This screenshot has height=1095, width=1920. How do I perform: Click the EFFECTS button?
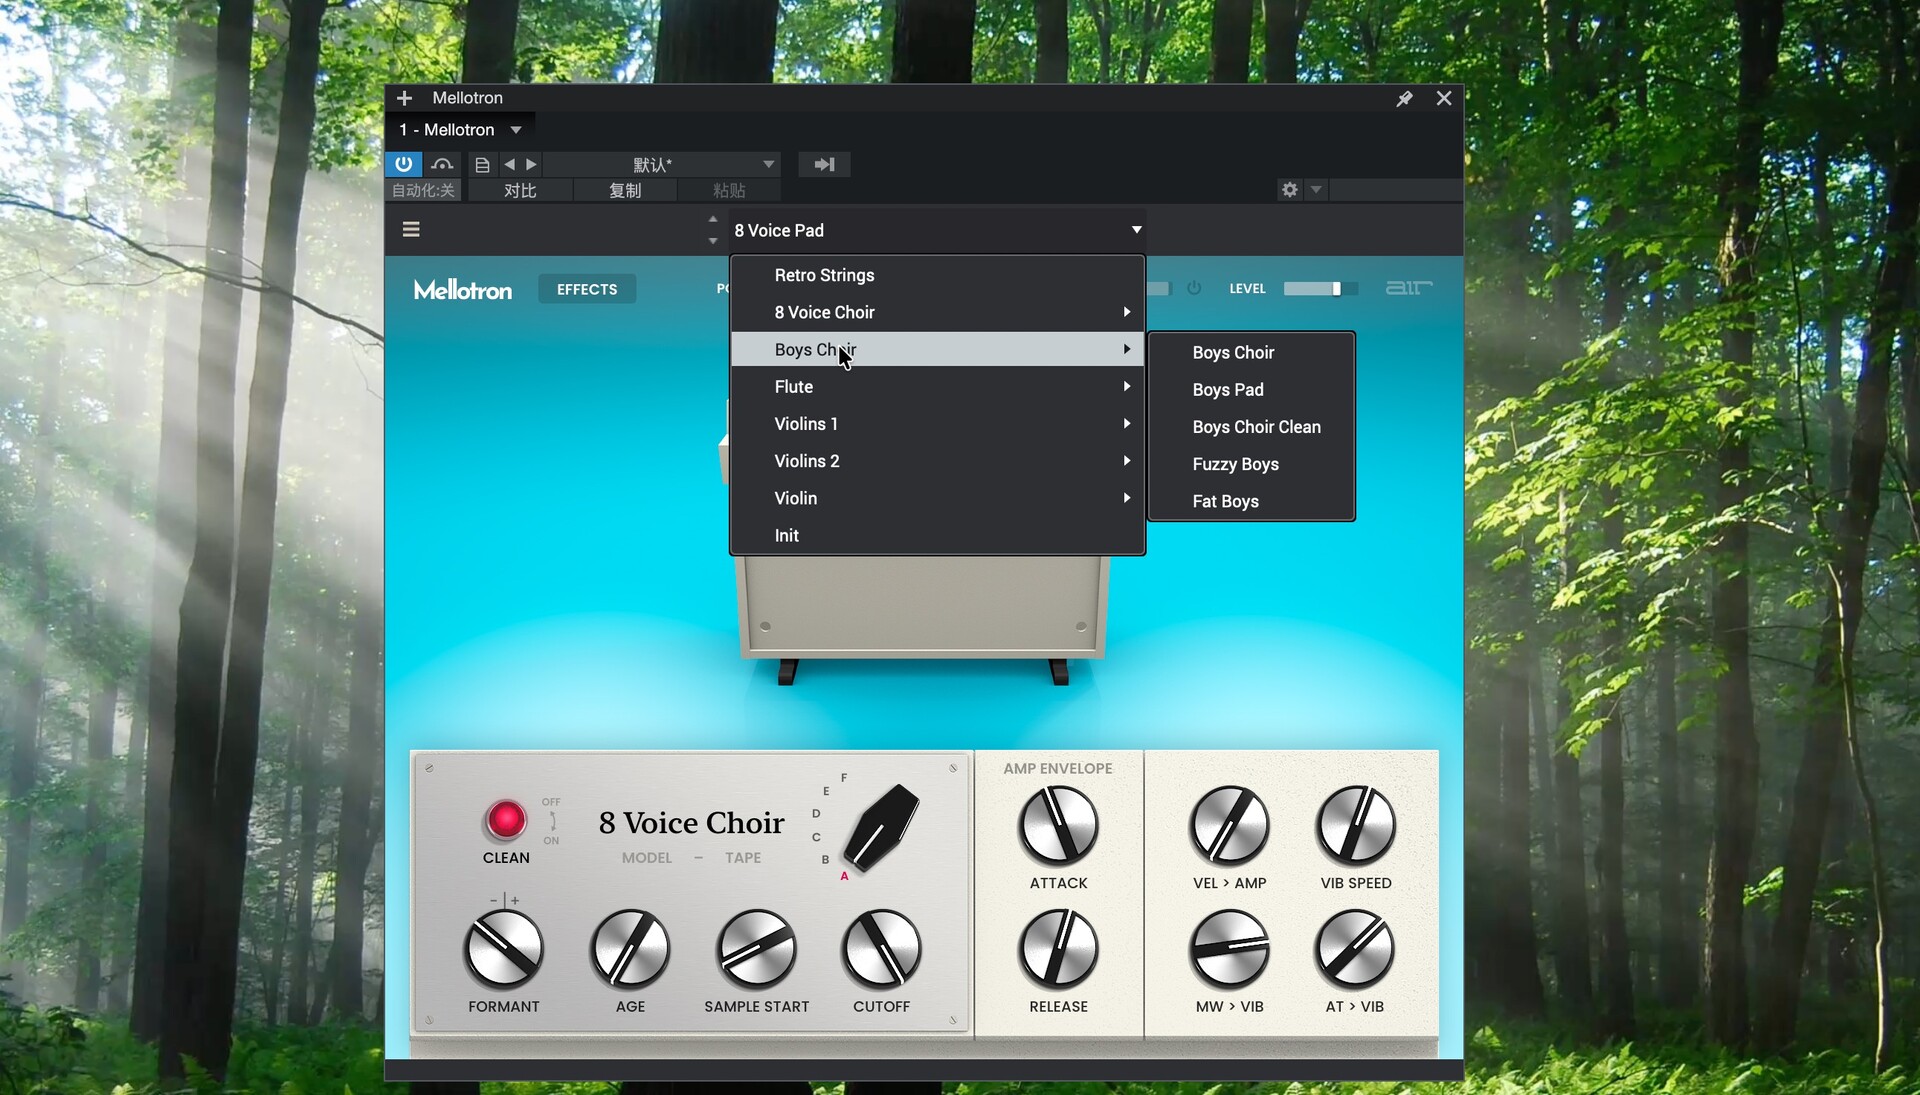587,289
